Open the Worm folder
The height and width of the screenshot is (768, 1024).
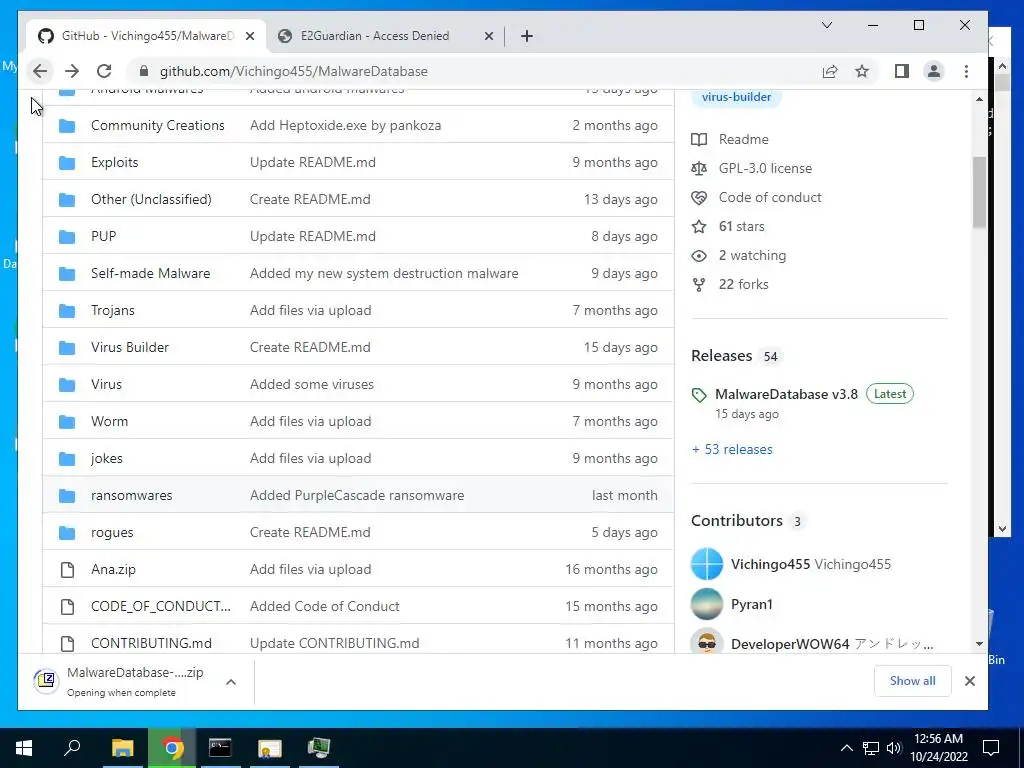coord(109,421)
